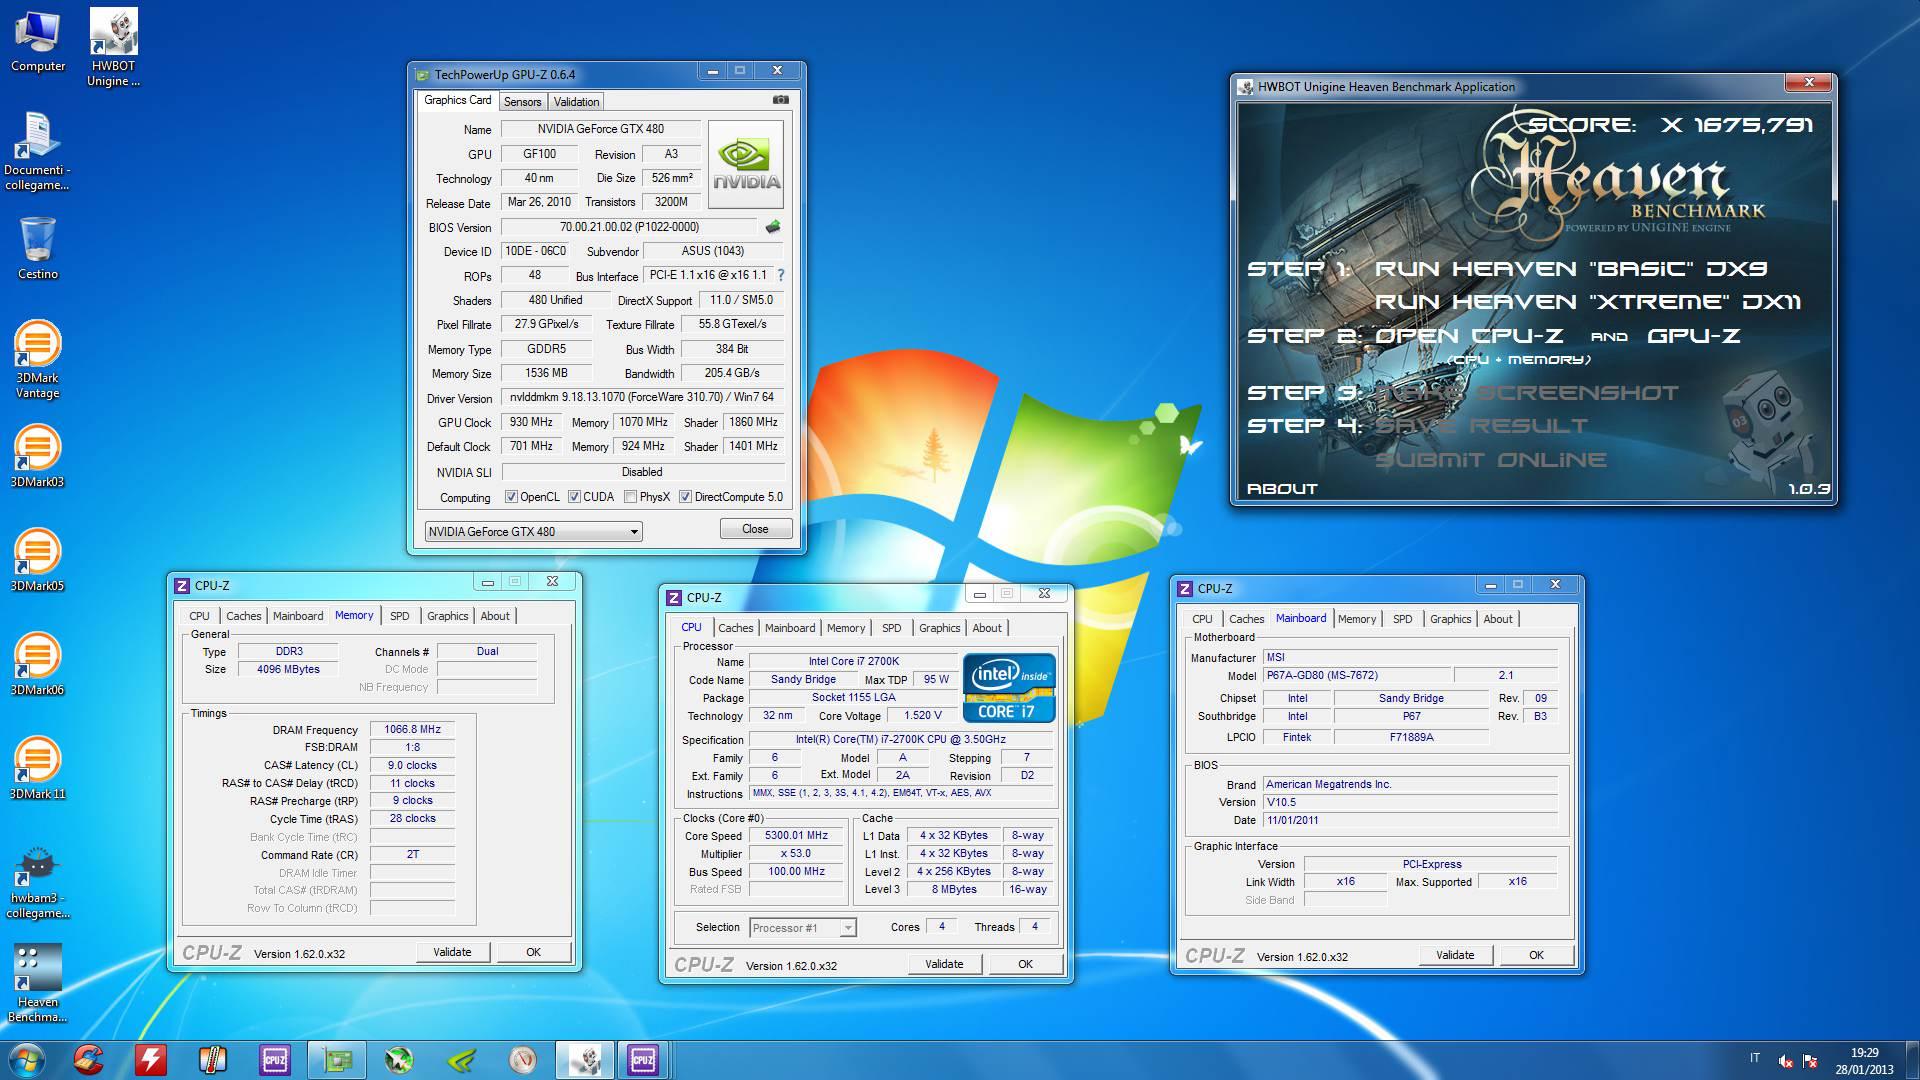
Task: Click the round gauge taskbar icon
Action: [523, 1060]
